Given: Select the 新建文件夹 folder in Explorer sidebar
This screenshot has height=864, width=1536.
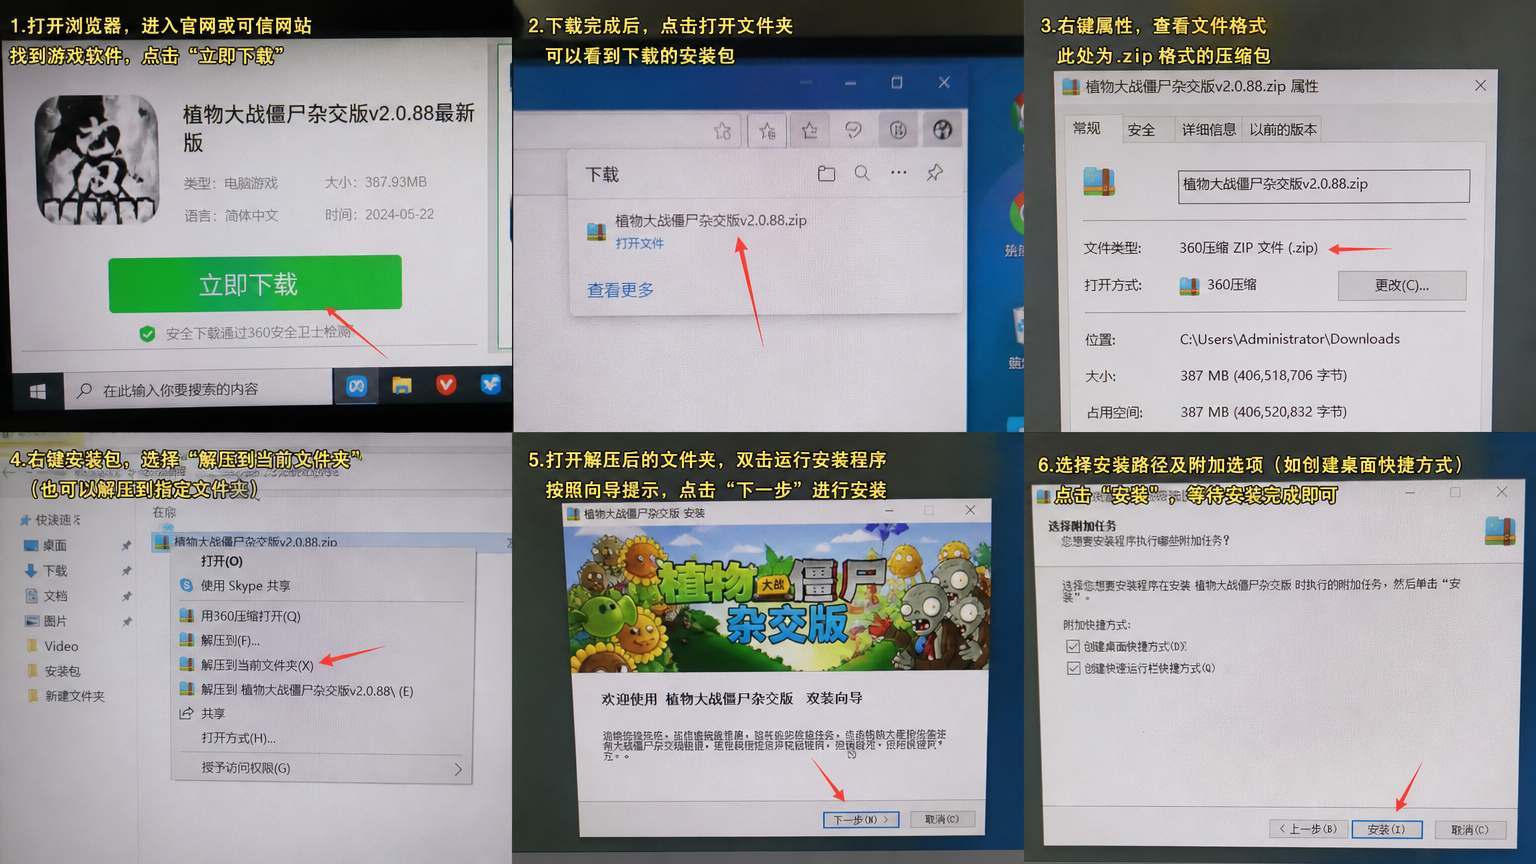Looking at the screenshot, I should [x=65, y=696].
